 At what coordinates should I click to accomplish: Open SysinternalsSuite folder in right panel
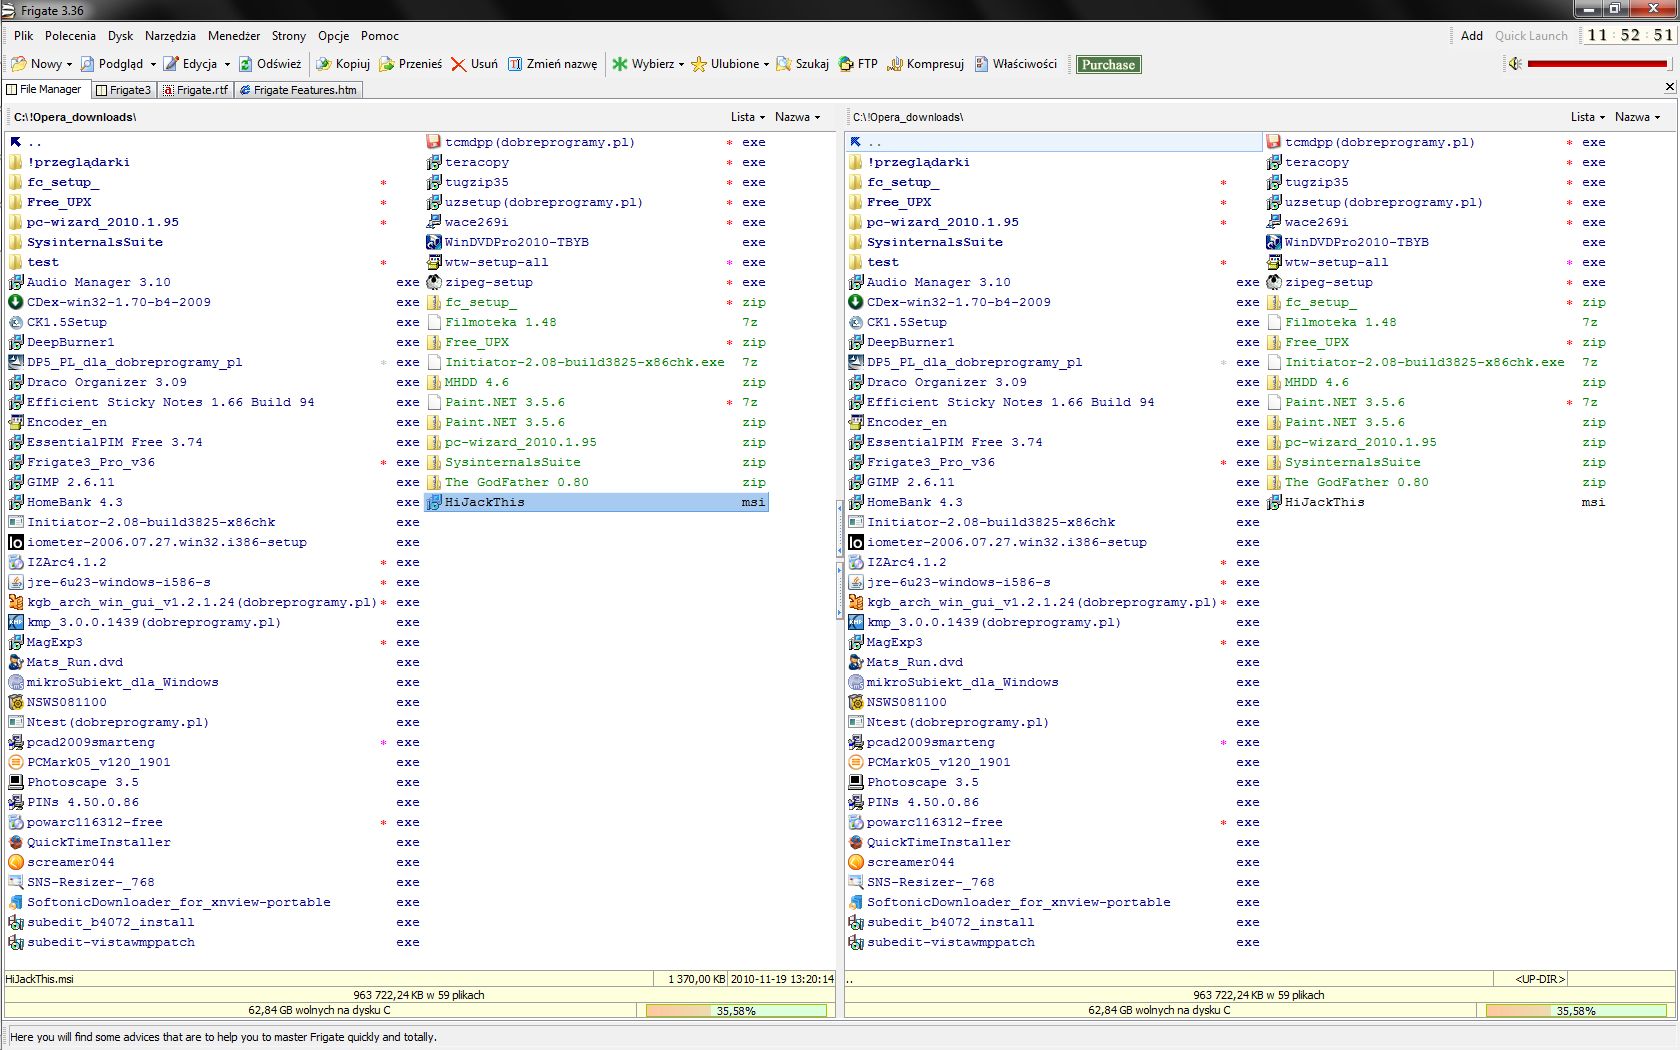[925, 242]
